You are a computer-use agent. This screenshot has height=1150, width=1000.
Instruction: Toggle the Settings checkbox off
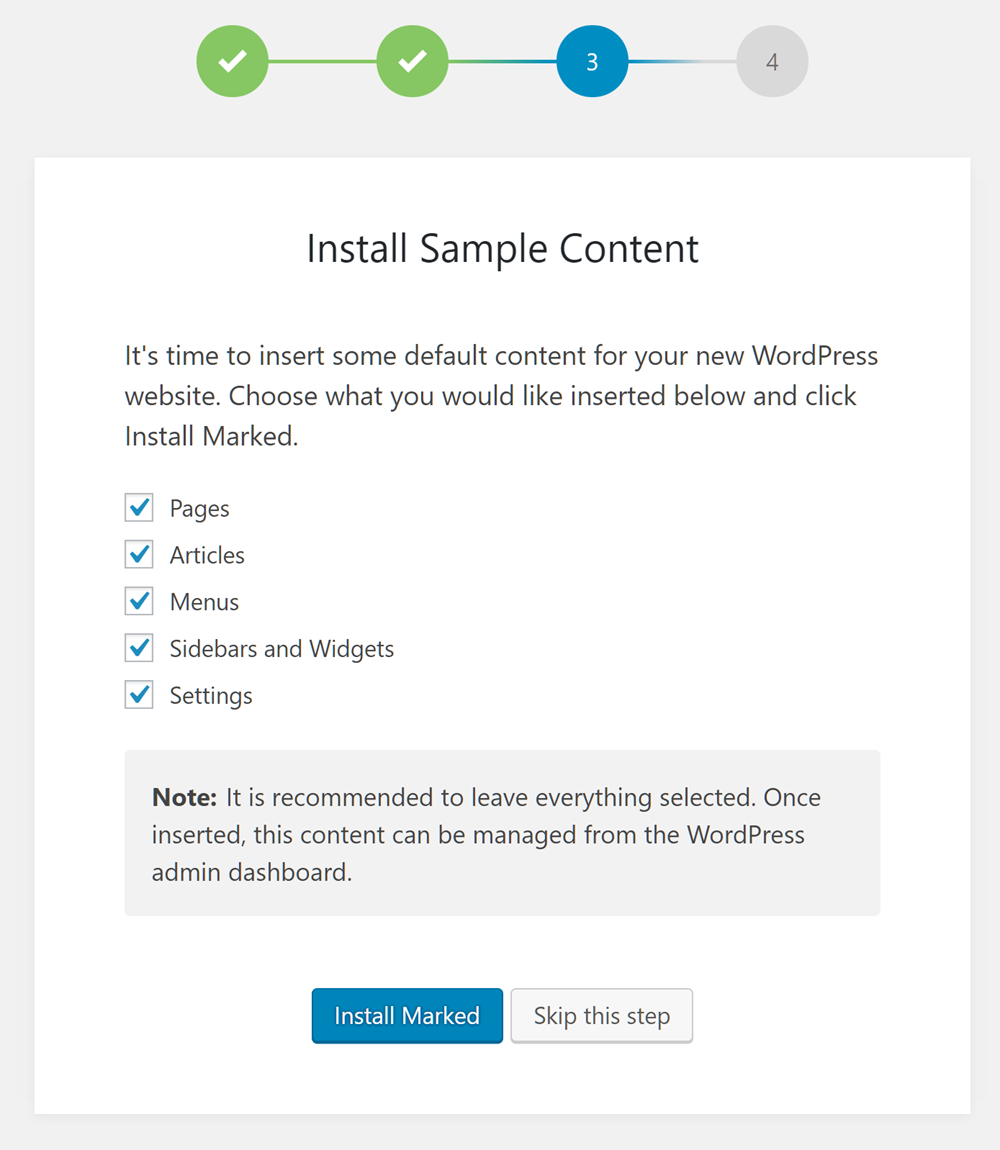pos(139,696)
